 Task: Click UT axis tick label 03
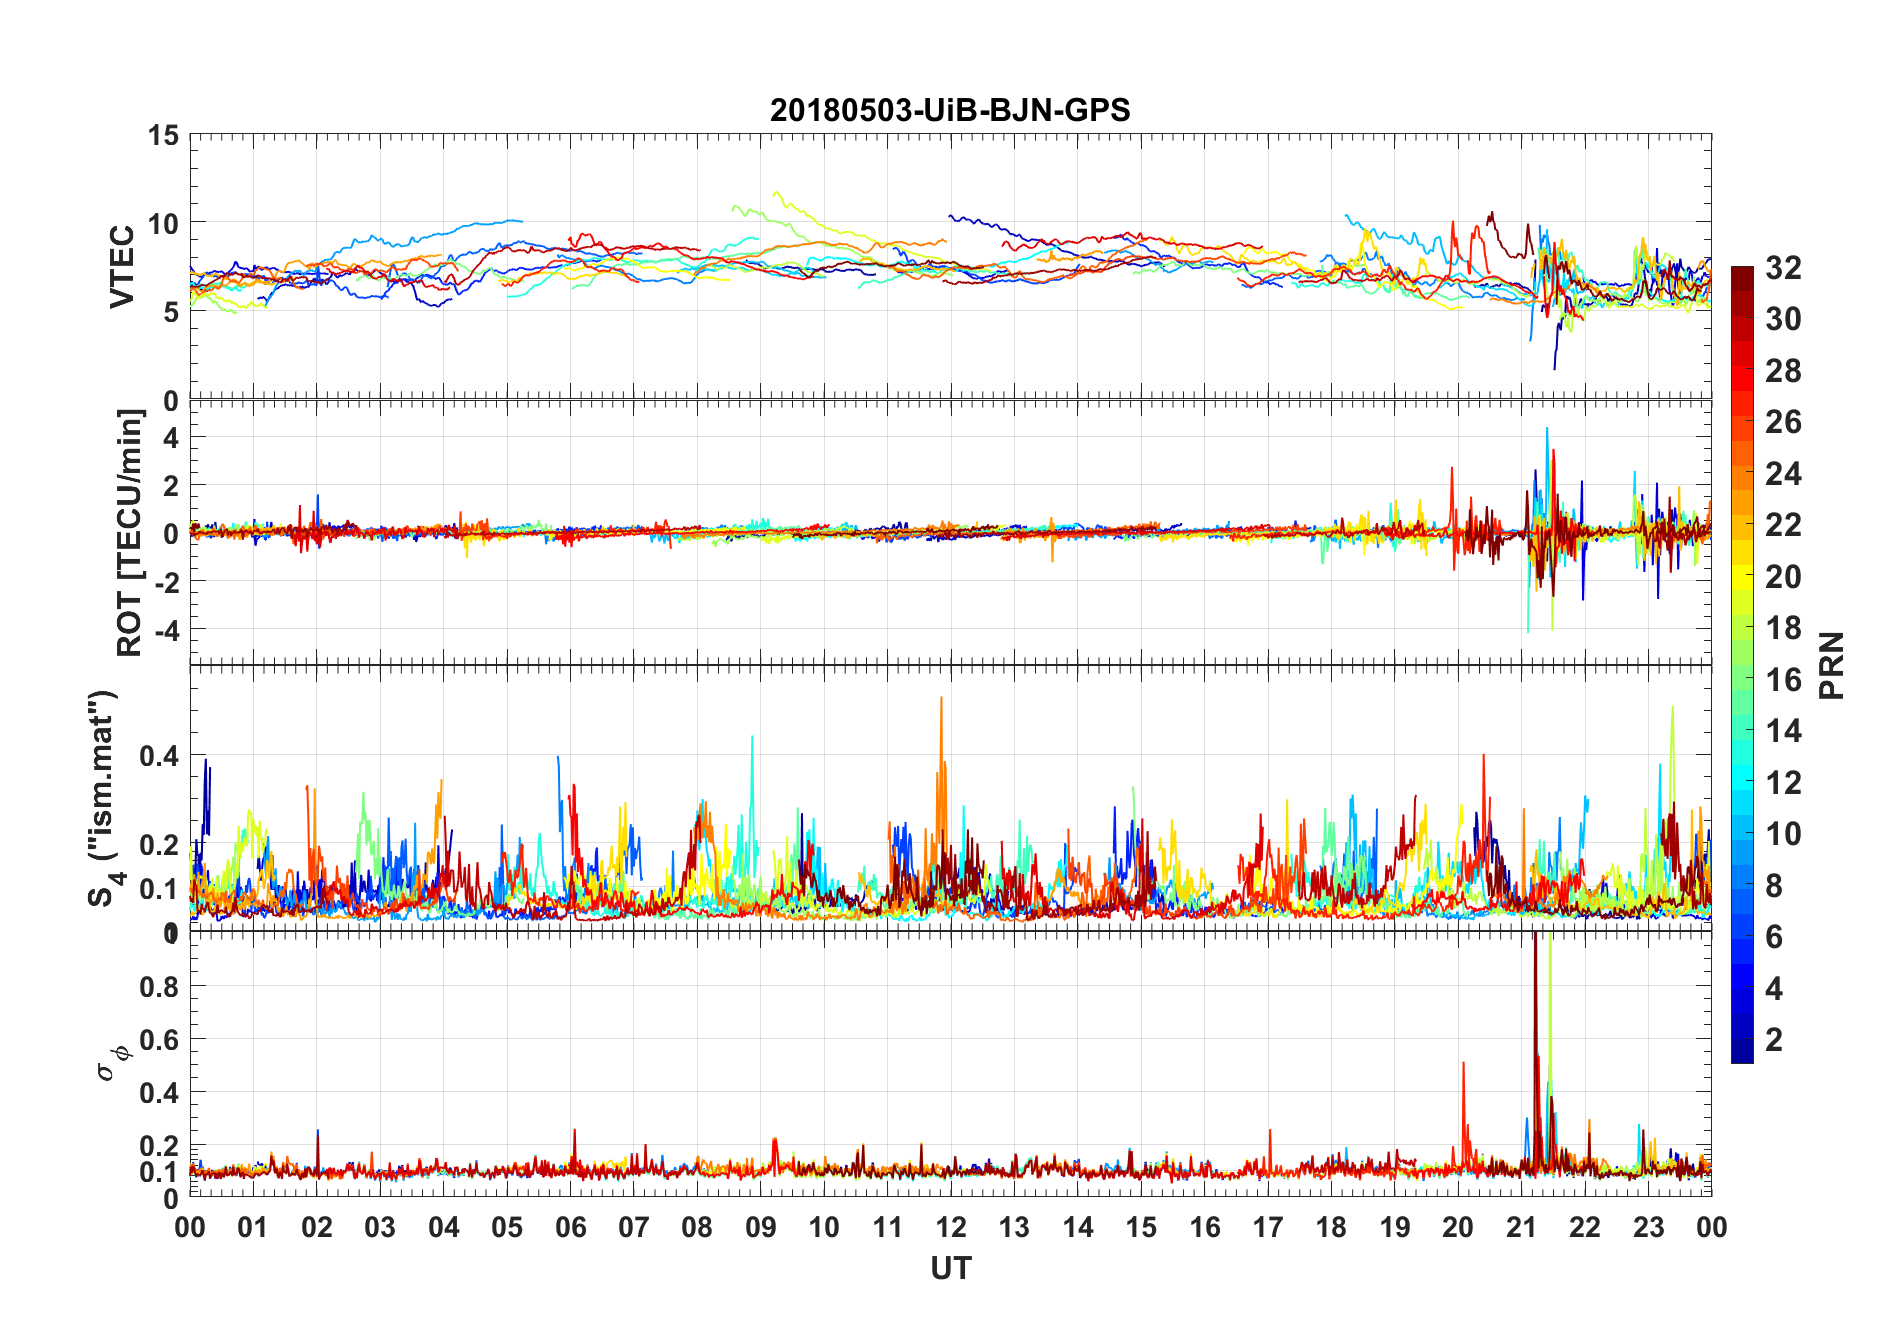[x=380, y=1227]
